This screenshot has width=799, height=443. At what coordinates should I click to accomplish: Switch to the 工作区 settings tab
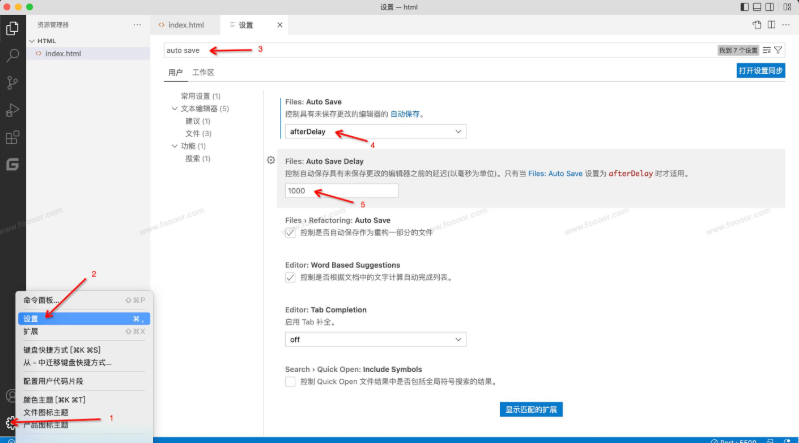click(x=203, y=73)
